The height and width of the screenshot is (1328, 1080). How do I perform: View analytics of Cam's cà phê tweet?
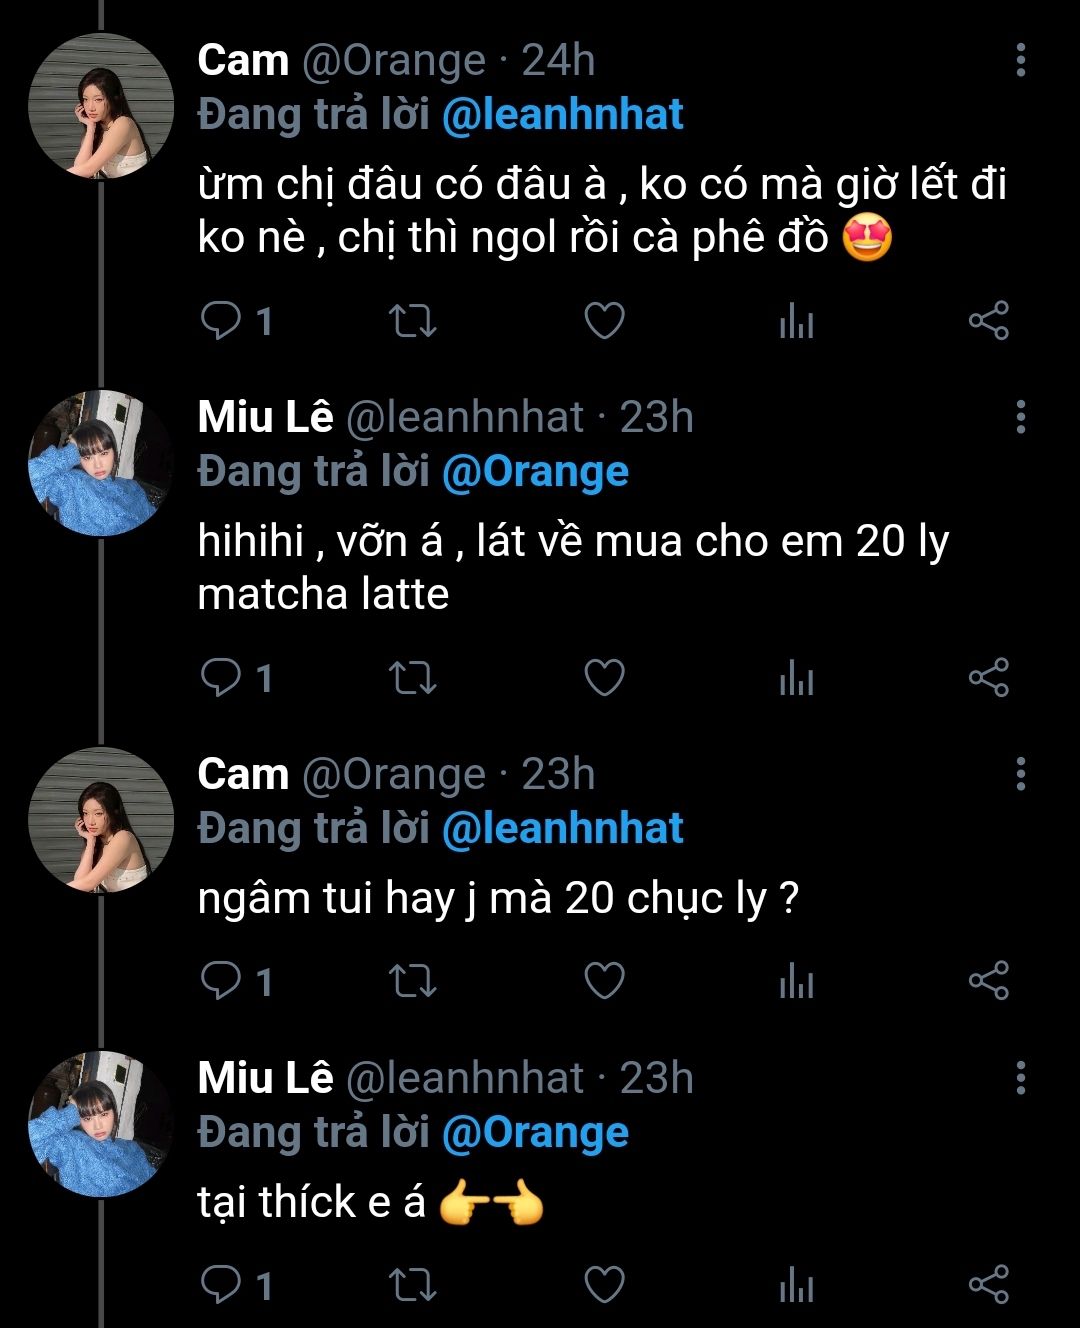(796, 321)
